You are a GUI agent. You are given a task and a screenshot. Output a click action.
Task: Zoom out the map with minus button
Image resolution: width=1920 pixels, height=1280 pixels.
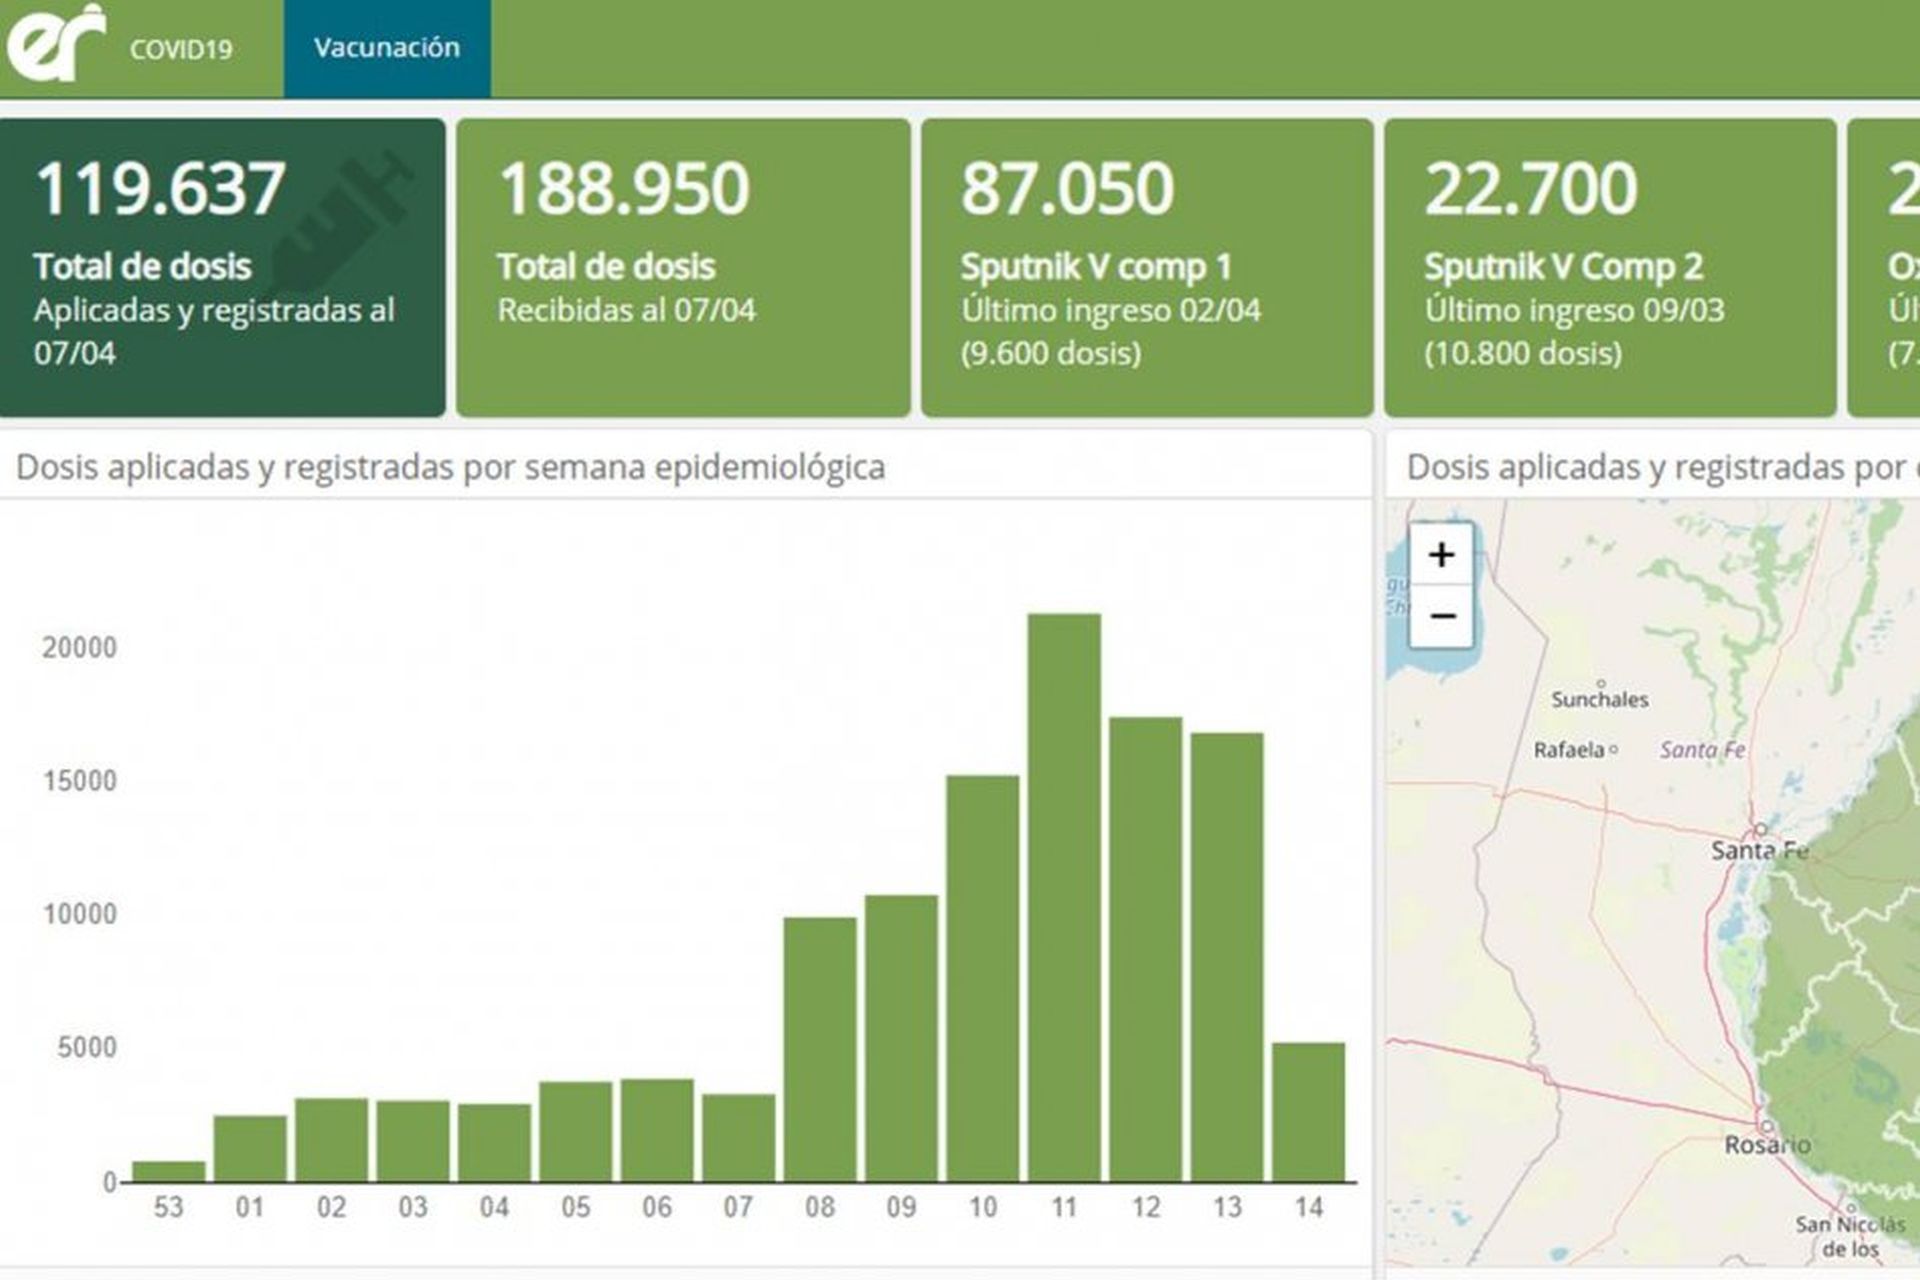coord(1441,616)
